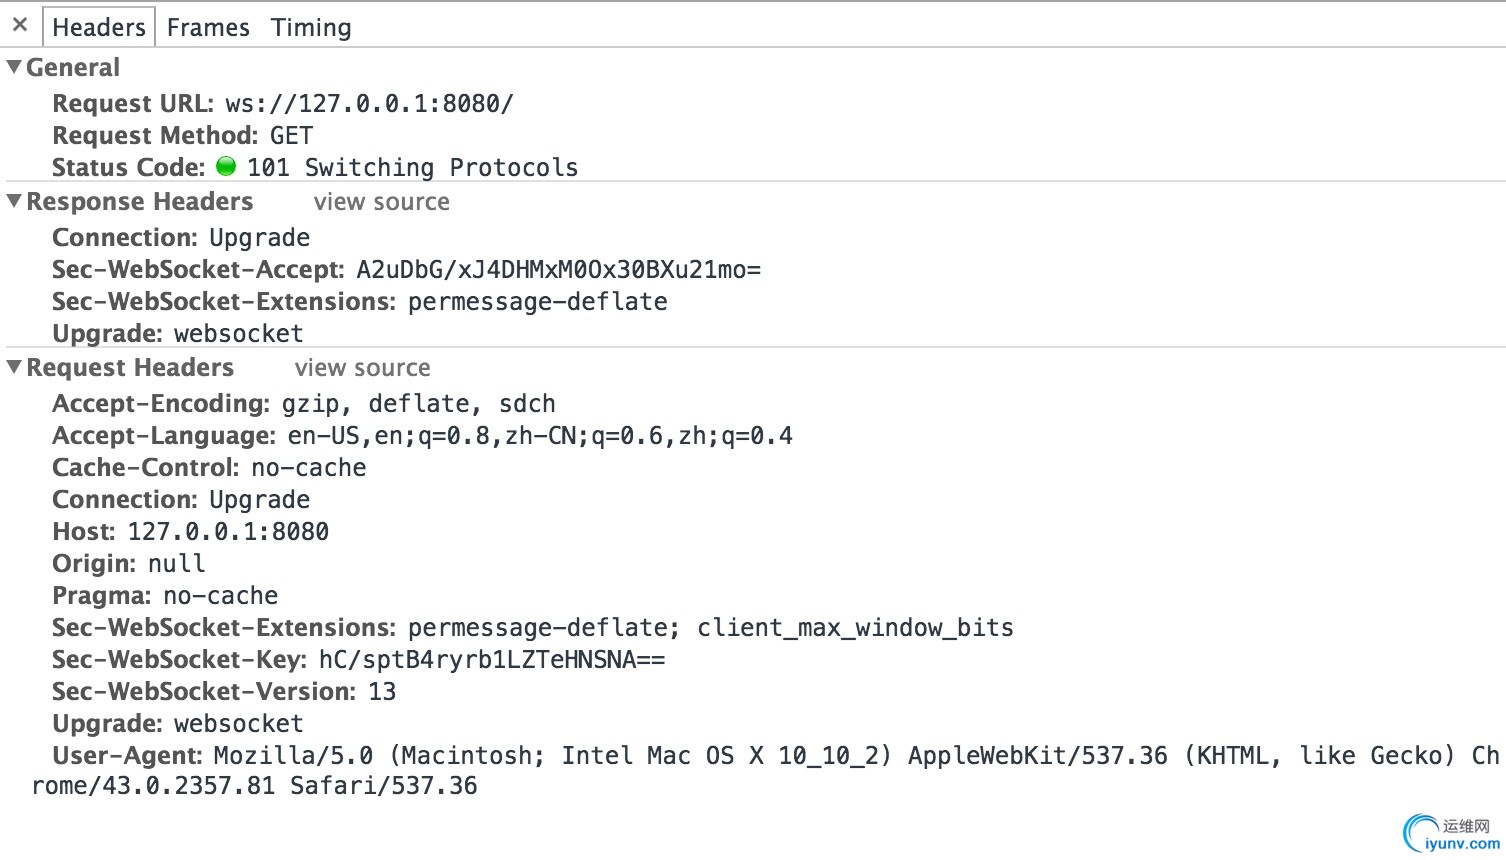The width and height of the screenshot is (1506, 860).
Task: Click the iyunv.com watermark logo
Action: [x=1451, y=833]
